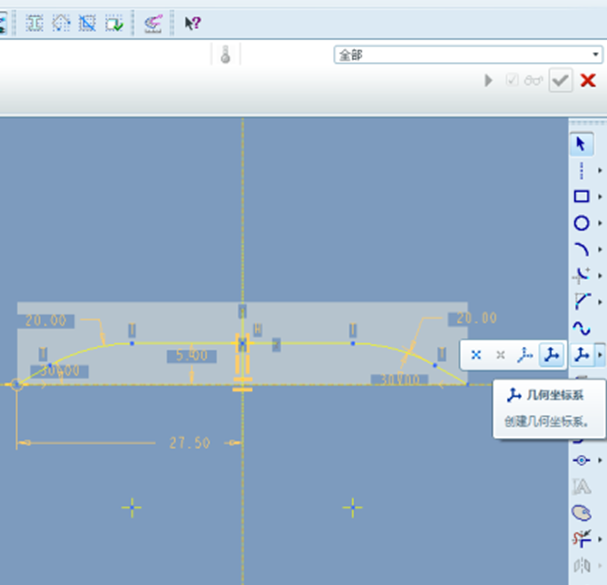Select the circle sketch tool
This screenshot has height=585, width=607.
581,223
